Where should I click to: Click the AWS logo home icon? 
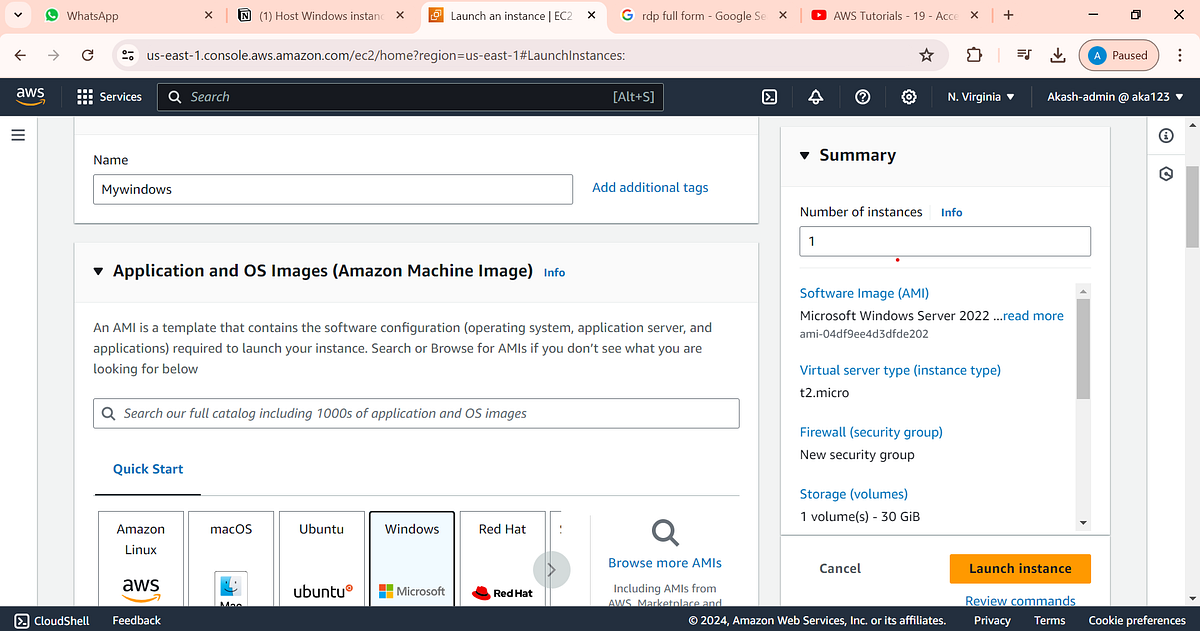[x=31, y=96]
